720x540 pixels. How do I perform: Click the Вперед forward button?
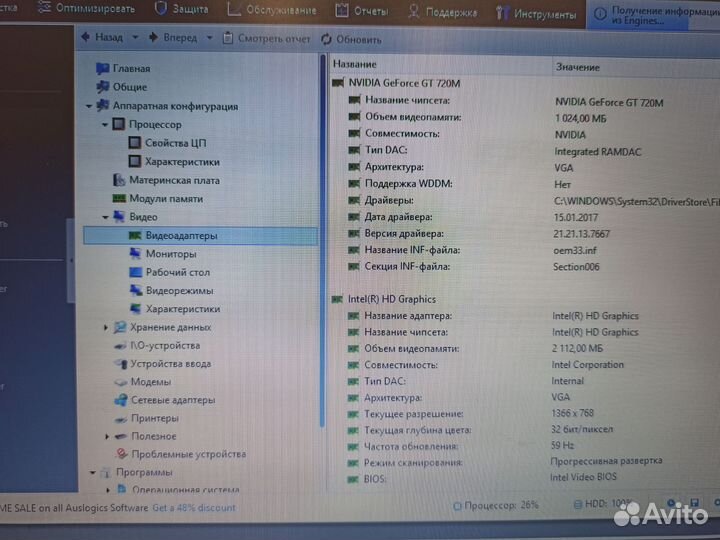pyautogui.click(x=173, y=38)
